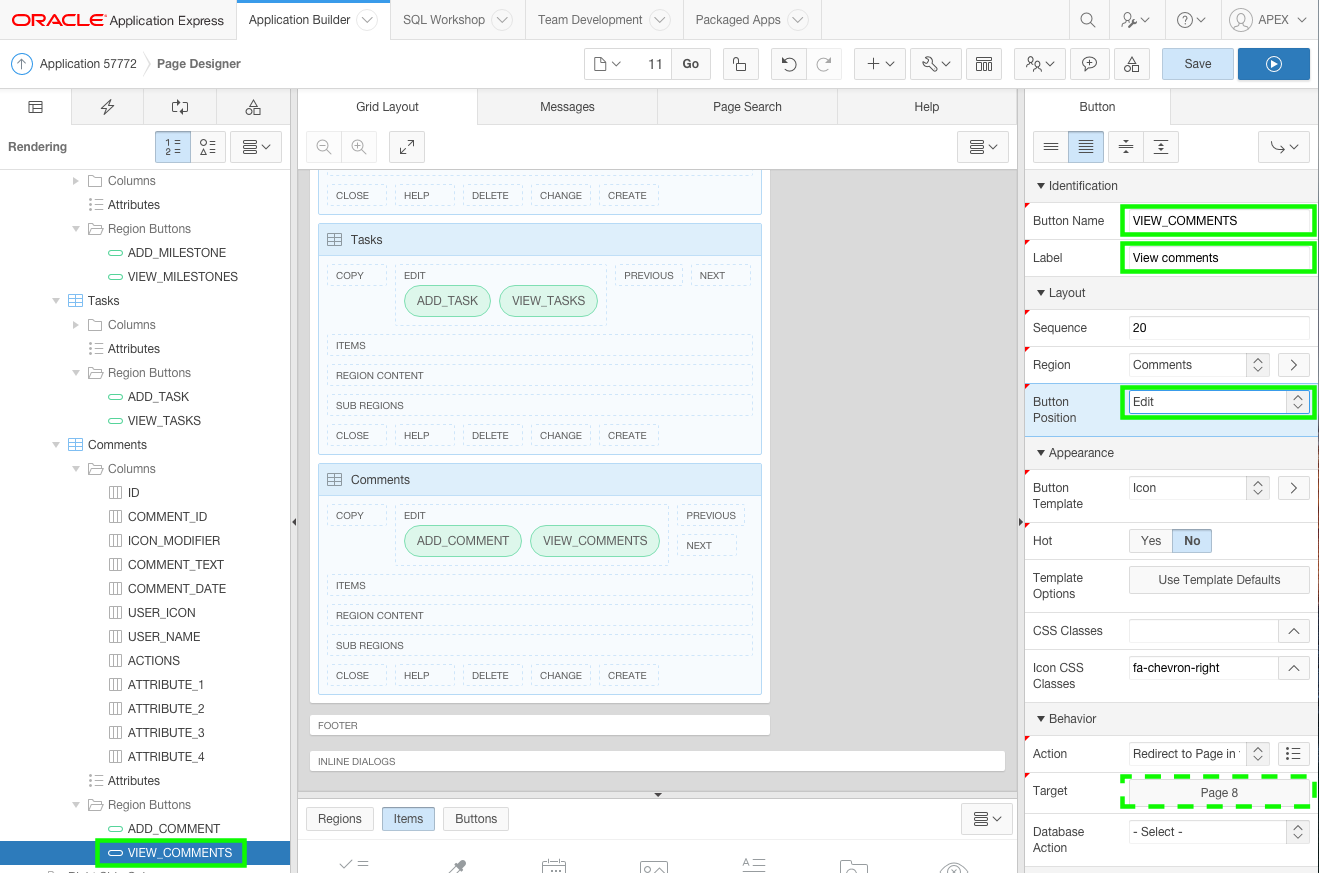Click the Label input field

click(x=1219, y=258)
